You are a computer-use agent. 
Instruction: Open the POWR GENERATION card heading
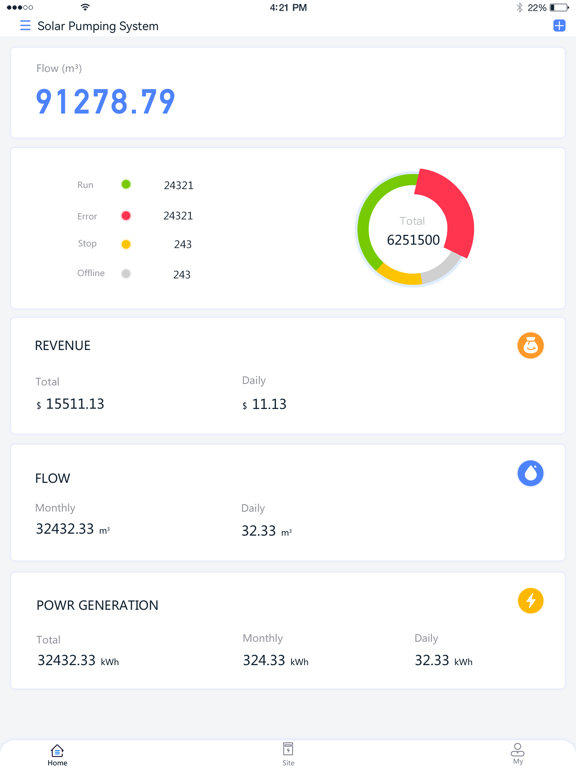97,605
